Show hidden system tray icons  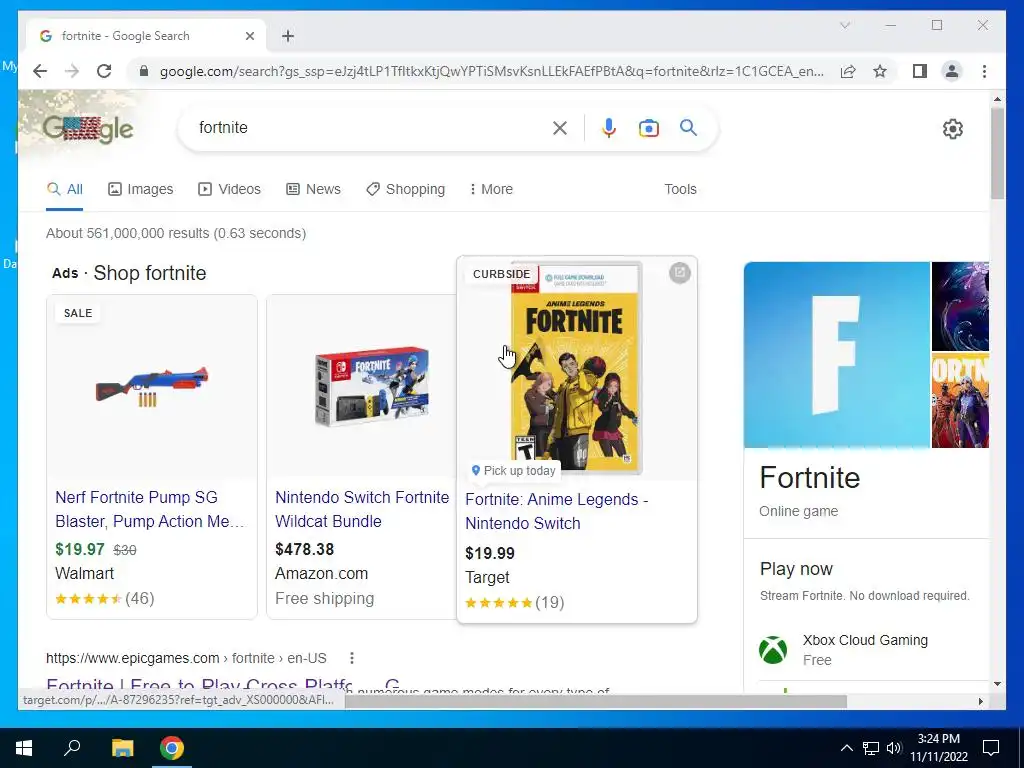pyautogui.click(x=846, y=748)
